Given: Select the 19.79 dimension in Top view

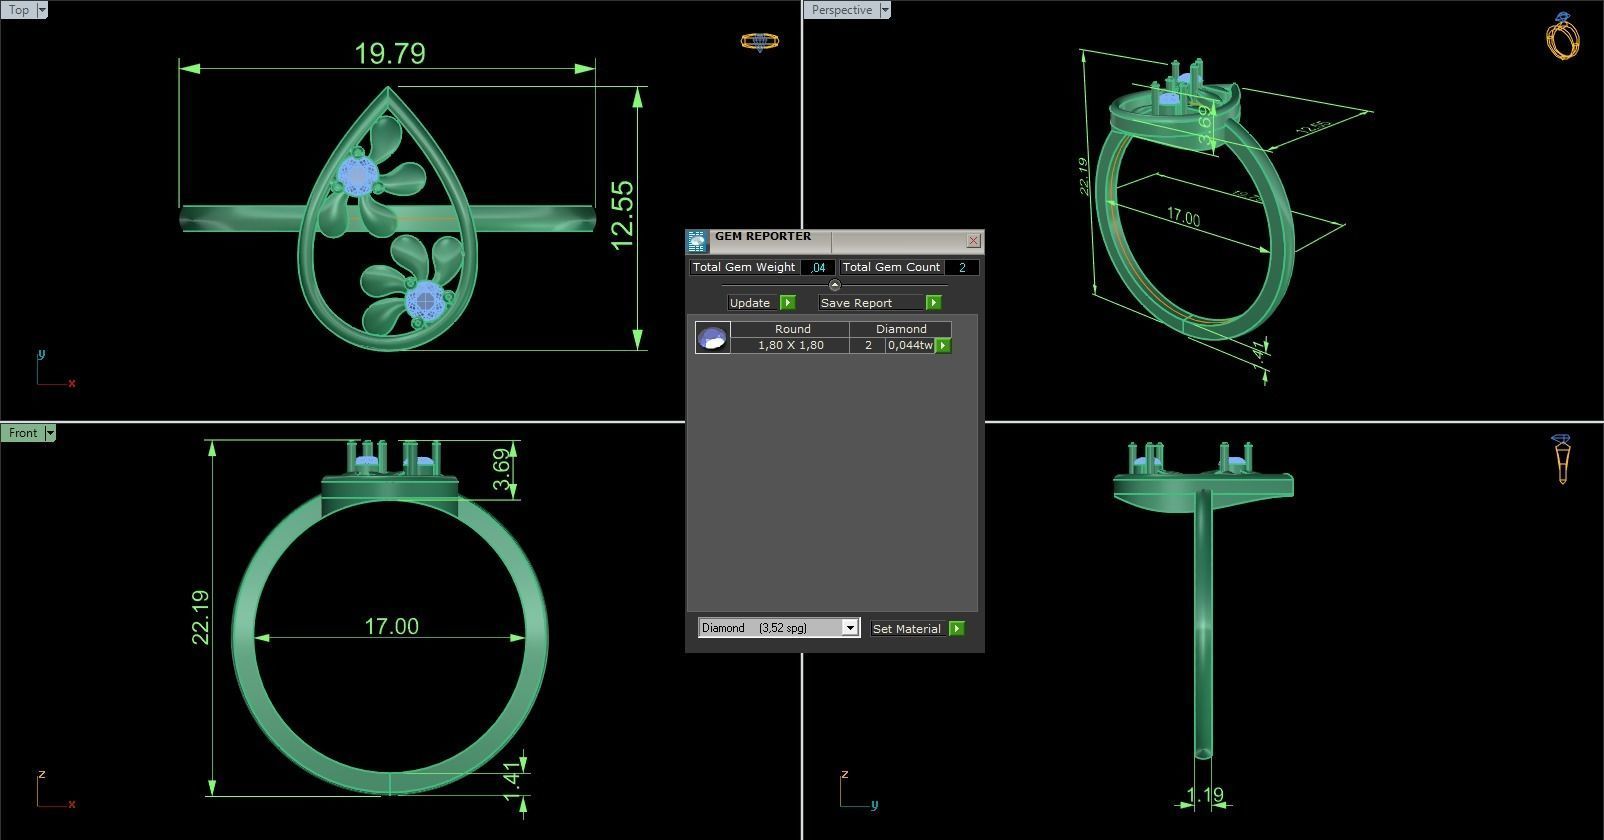Looking at the screenshot, I should (390, 53).
